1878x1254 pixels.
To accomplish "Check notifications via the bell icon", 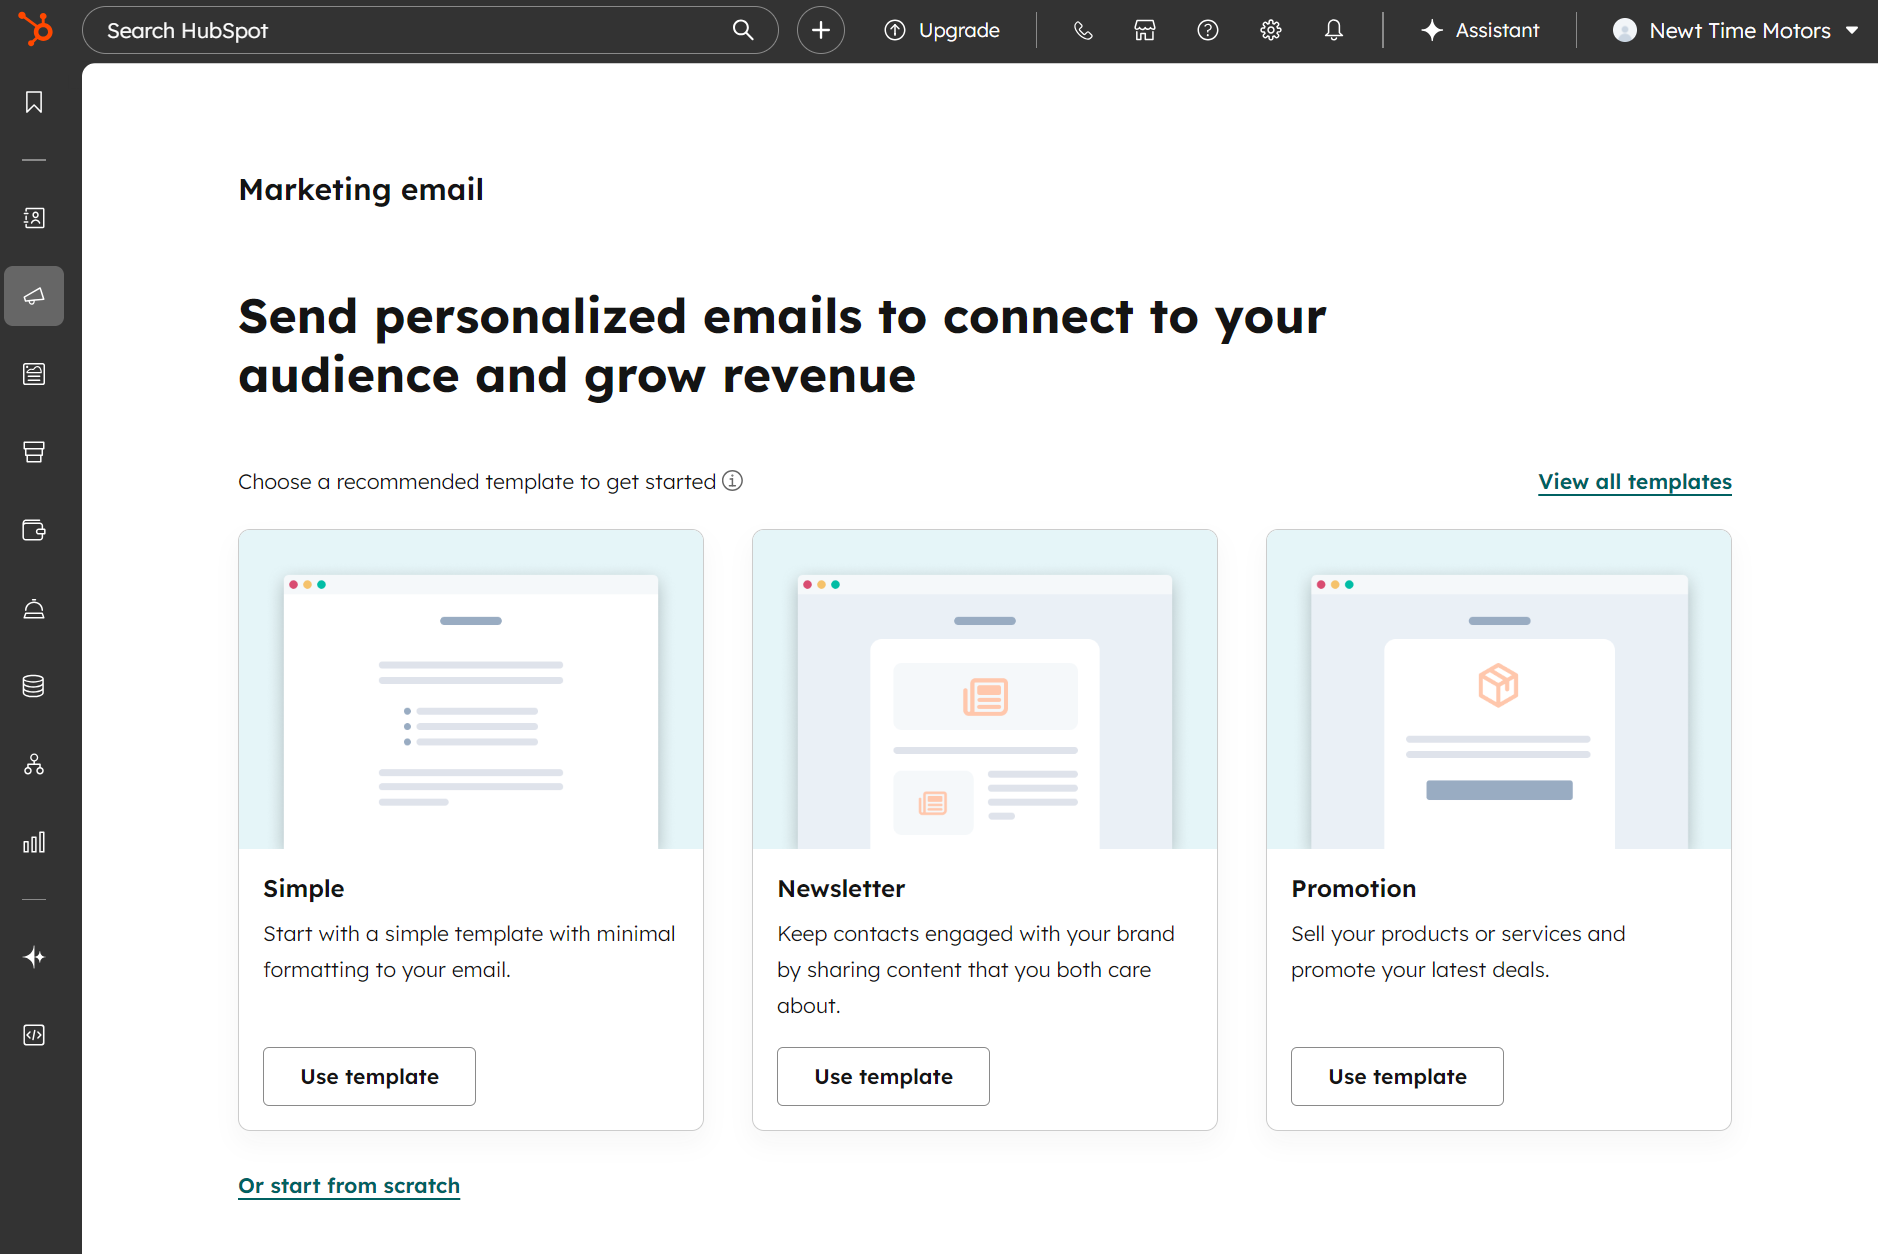I will click(1335, 30).
